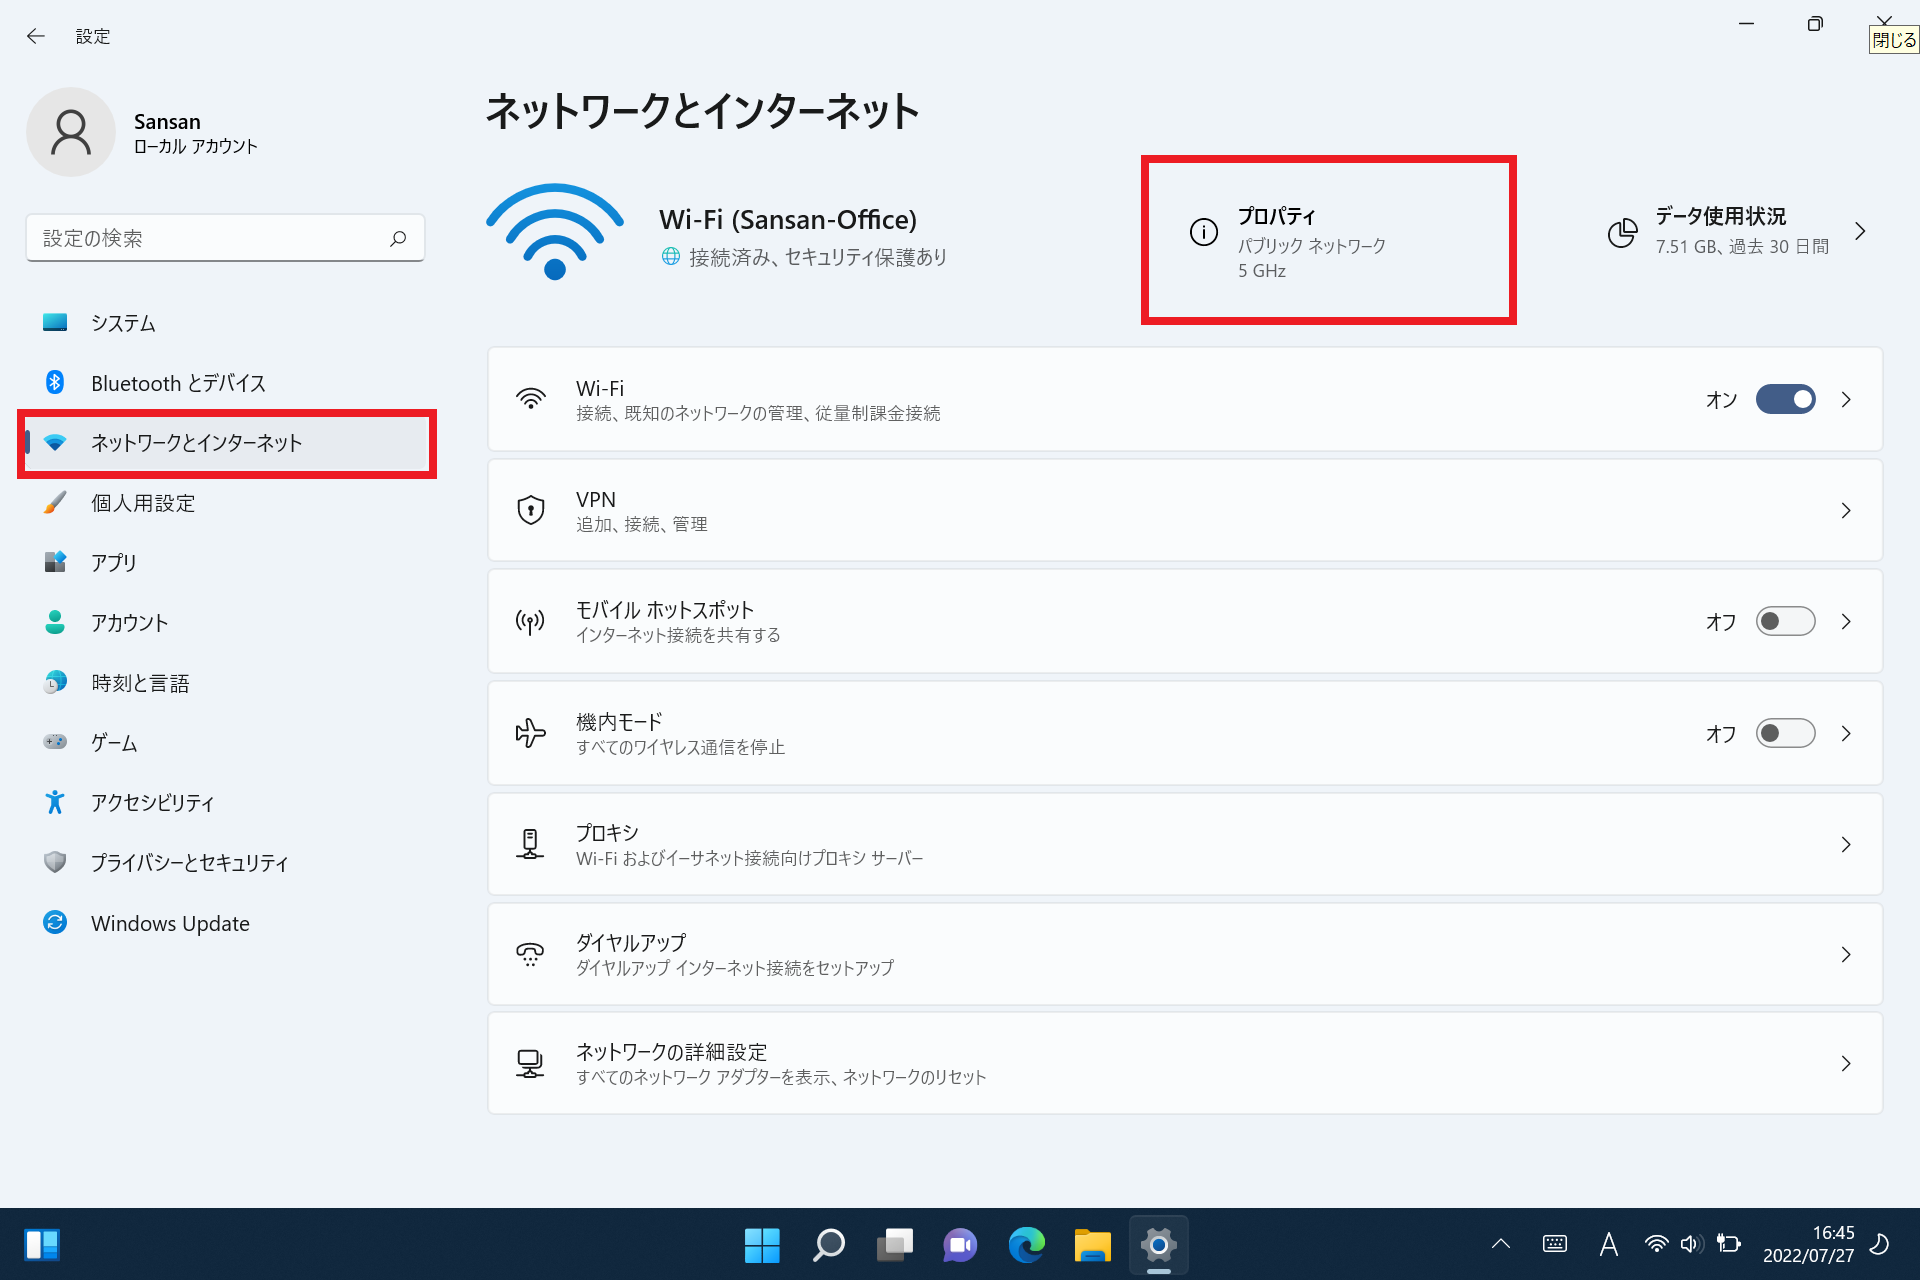Image resolution: width=1920 pixels, height=1280 pixels.
Task: Show hidden system tray icons chevron
Action: 1501,1244
